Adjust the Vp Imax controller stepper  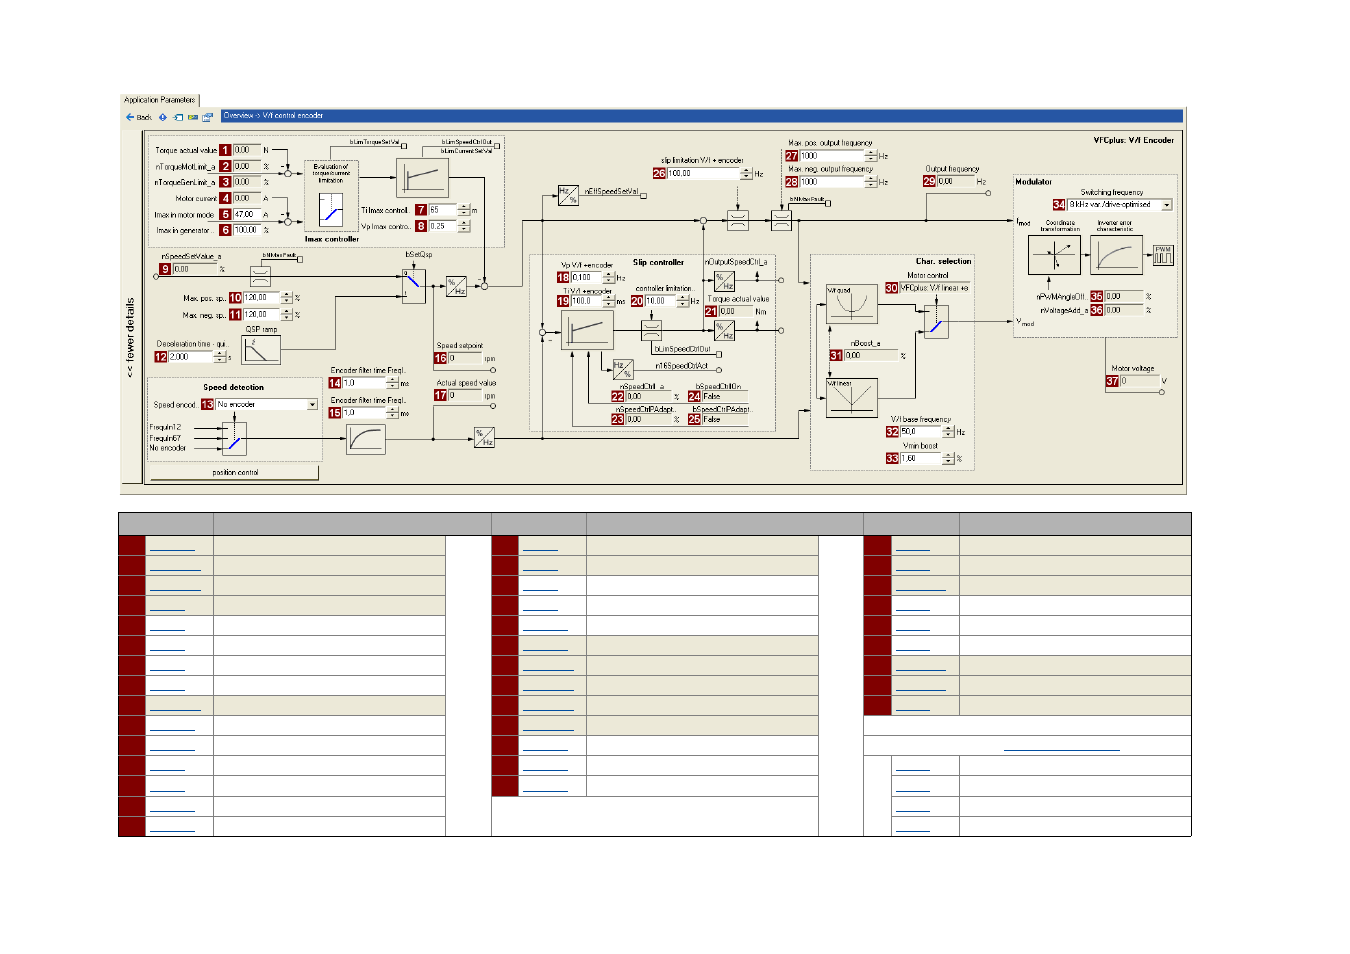pos(464,226)
